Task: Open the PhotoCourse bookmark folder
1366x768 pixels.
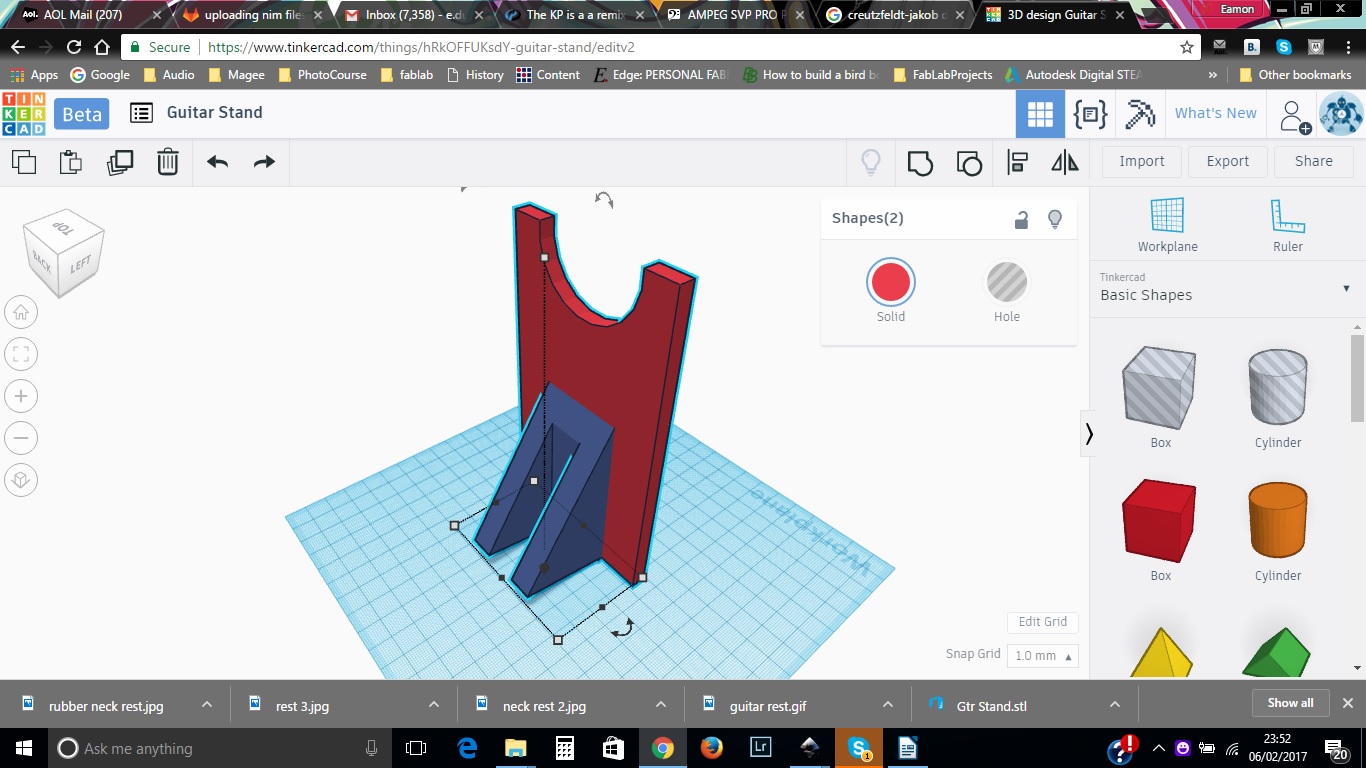Action: tap(322, 75)
